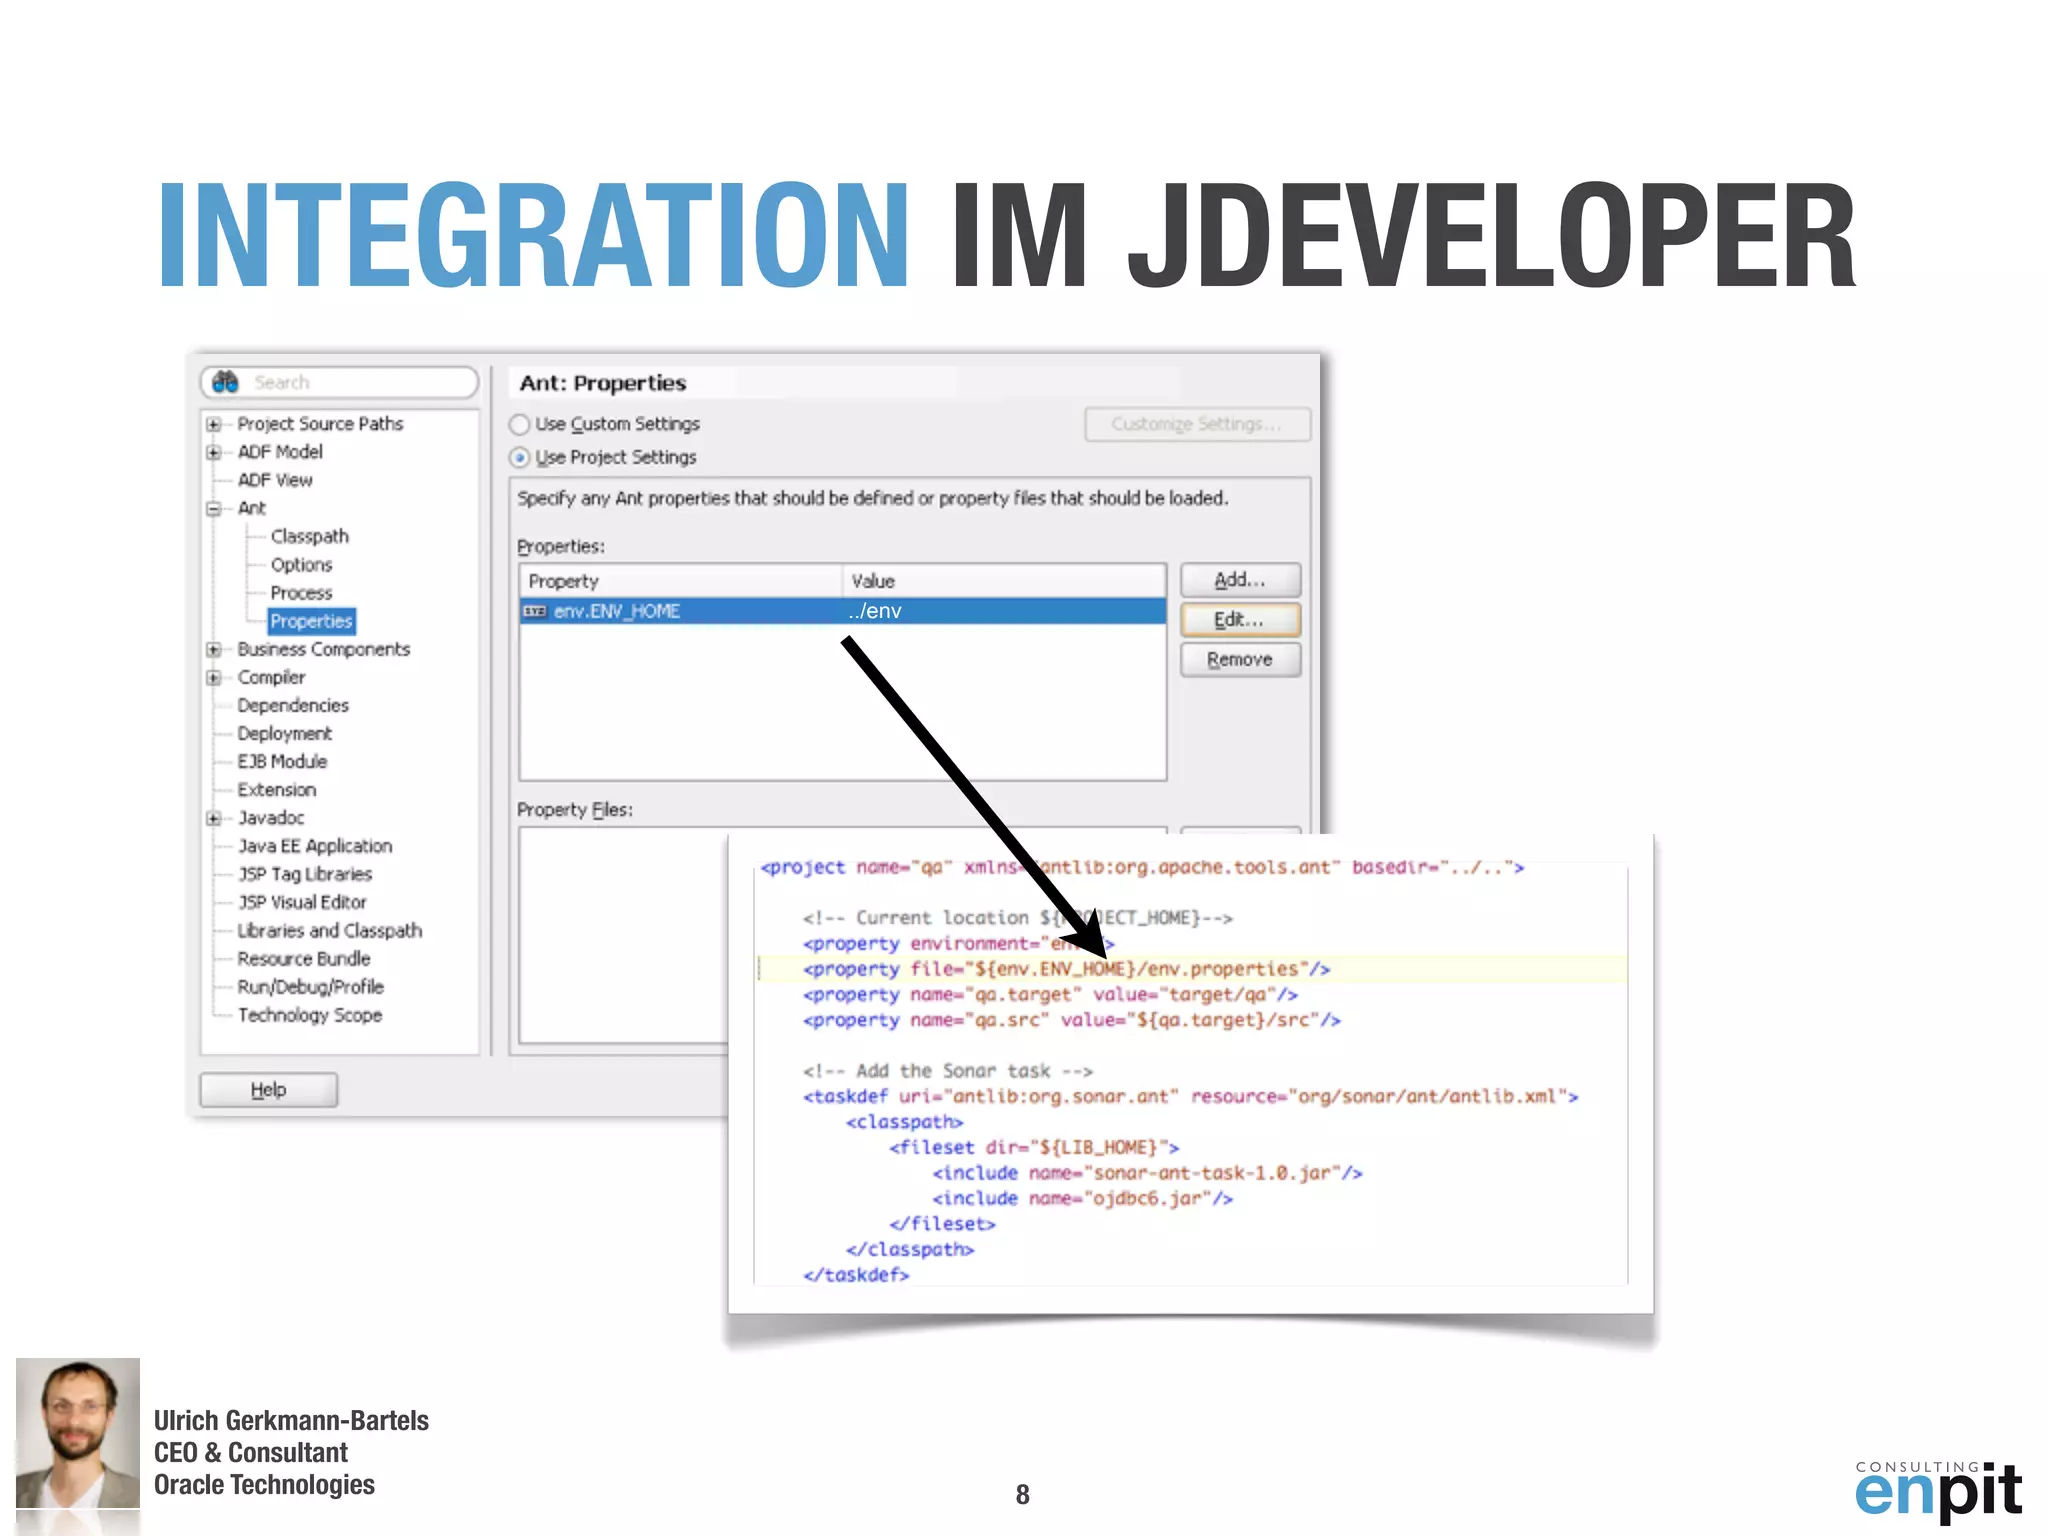Click the sonar-ant-task-1.0.jar include line

click(1147, 1173)
